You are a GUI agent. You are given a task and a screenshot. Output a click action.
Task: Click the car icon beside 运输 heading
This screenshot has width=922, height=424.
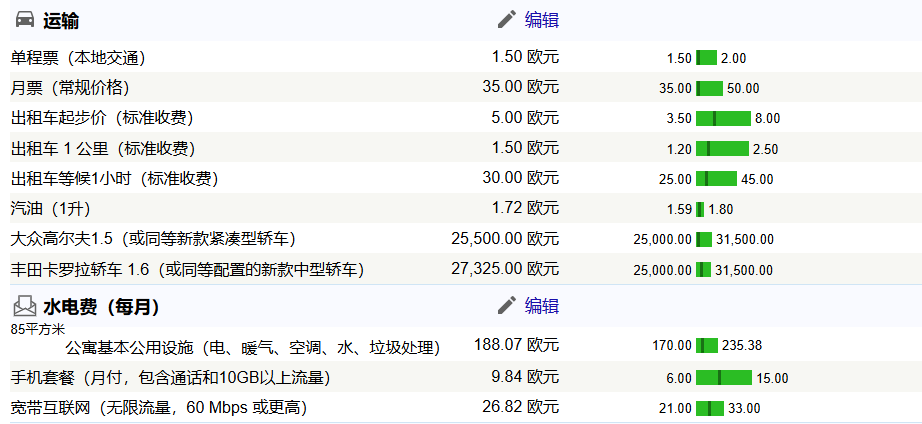(x=24, y=20)
